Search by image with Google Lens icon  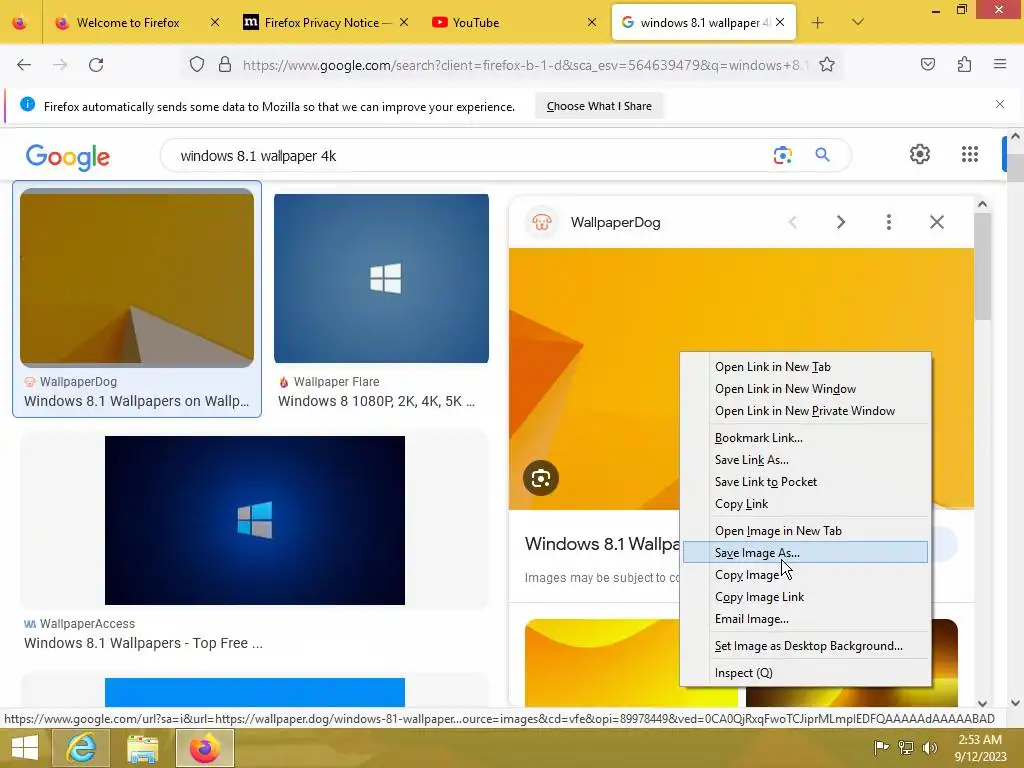[782, 155]
